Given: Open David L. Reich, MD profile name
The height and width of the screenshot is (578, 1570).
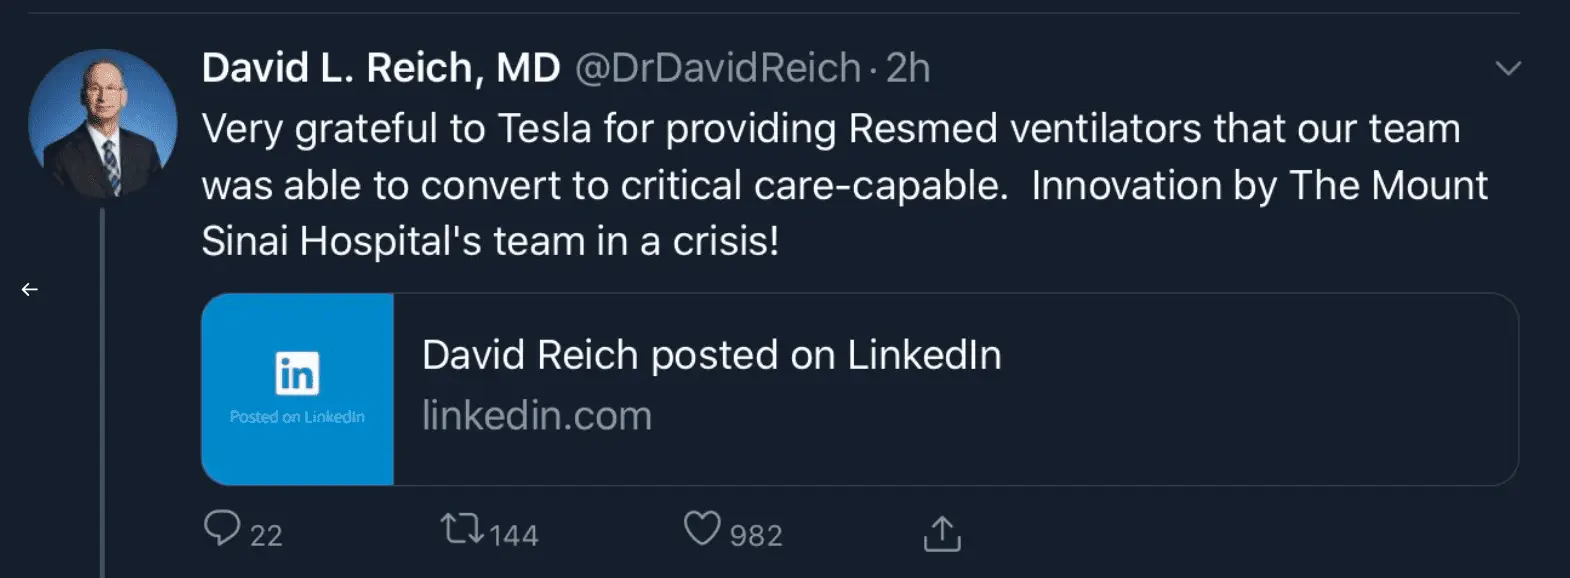Looking at the screenshot, I should coord(380,66).
